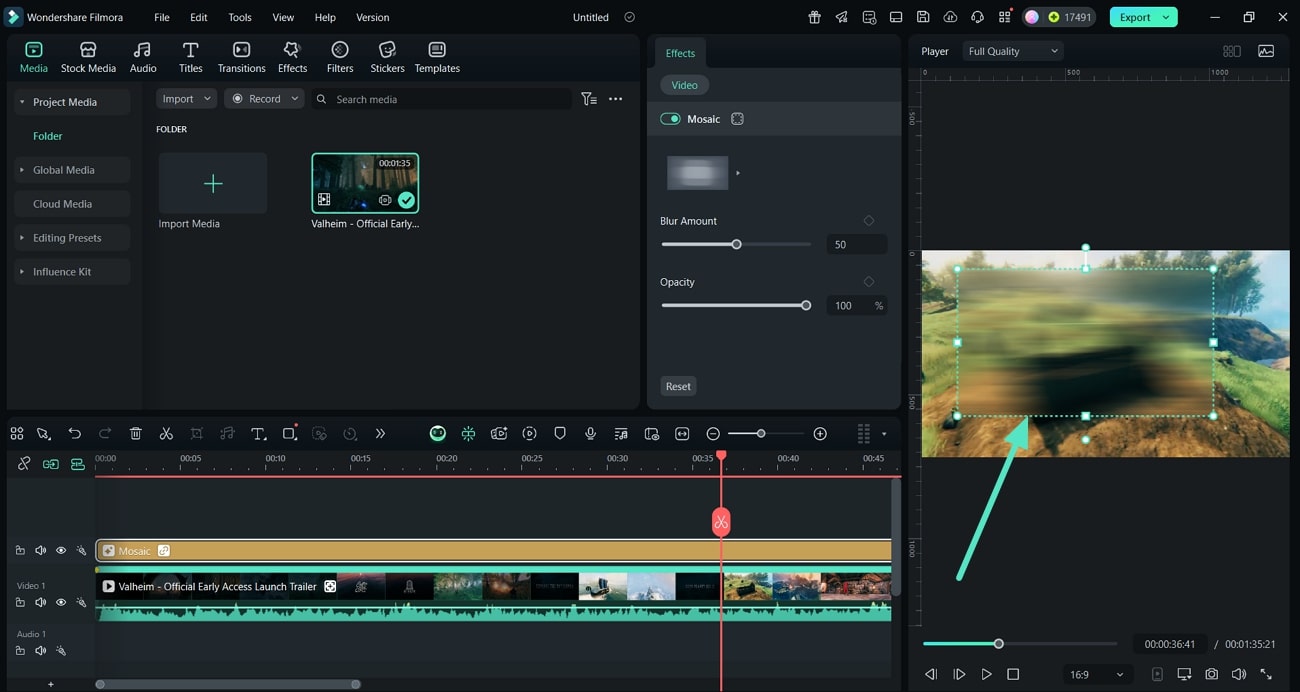Take a snapshot with the camera icon

coord(1212,674)
